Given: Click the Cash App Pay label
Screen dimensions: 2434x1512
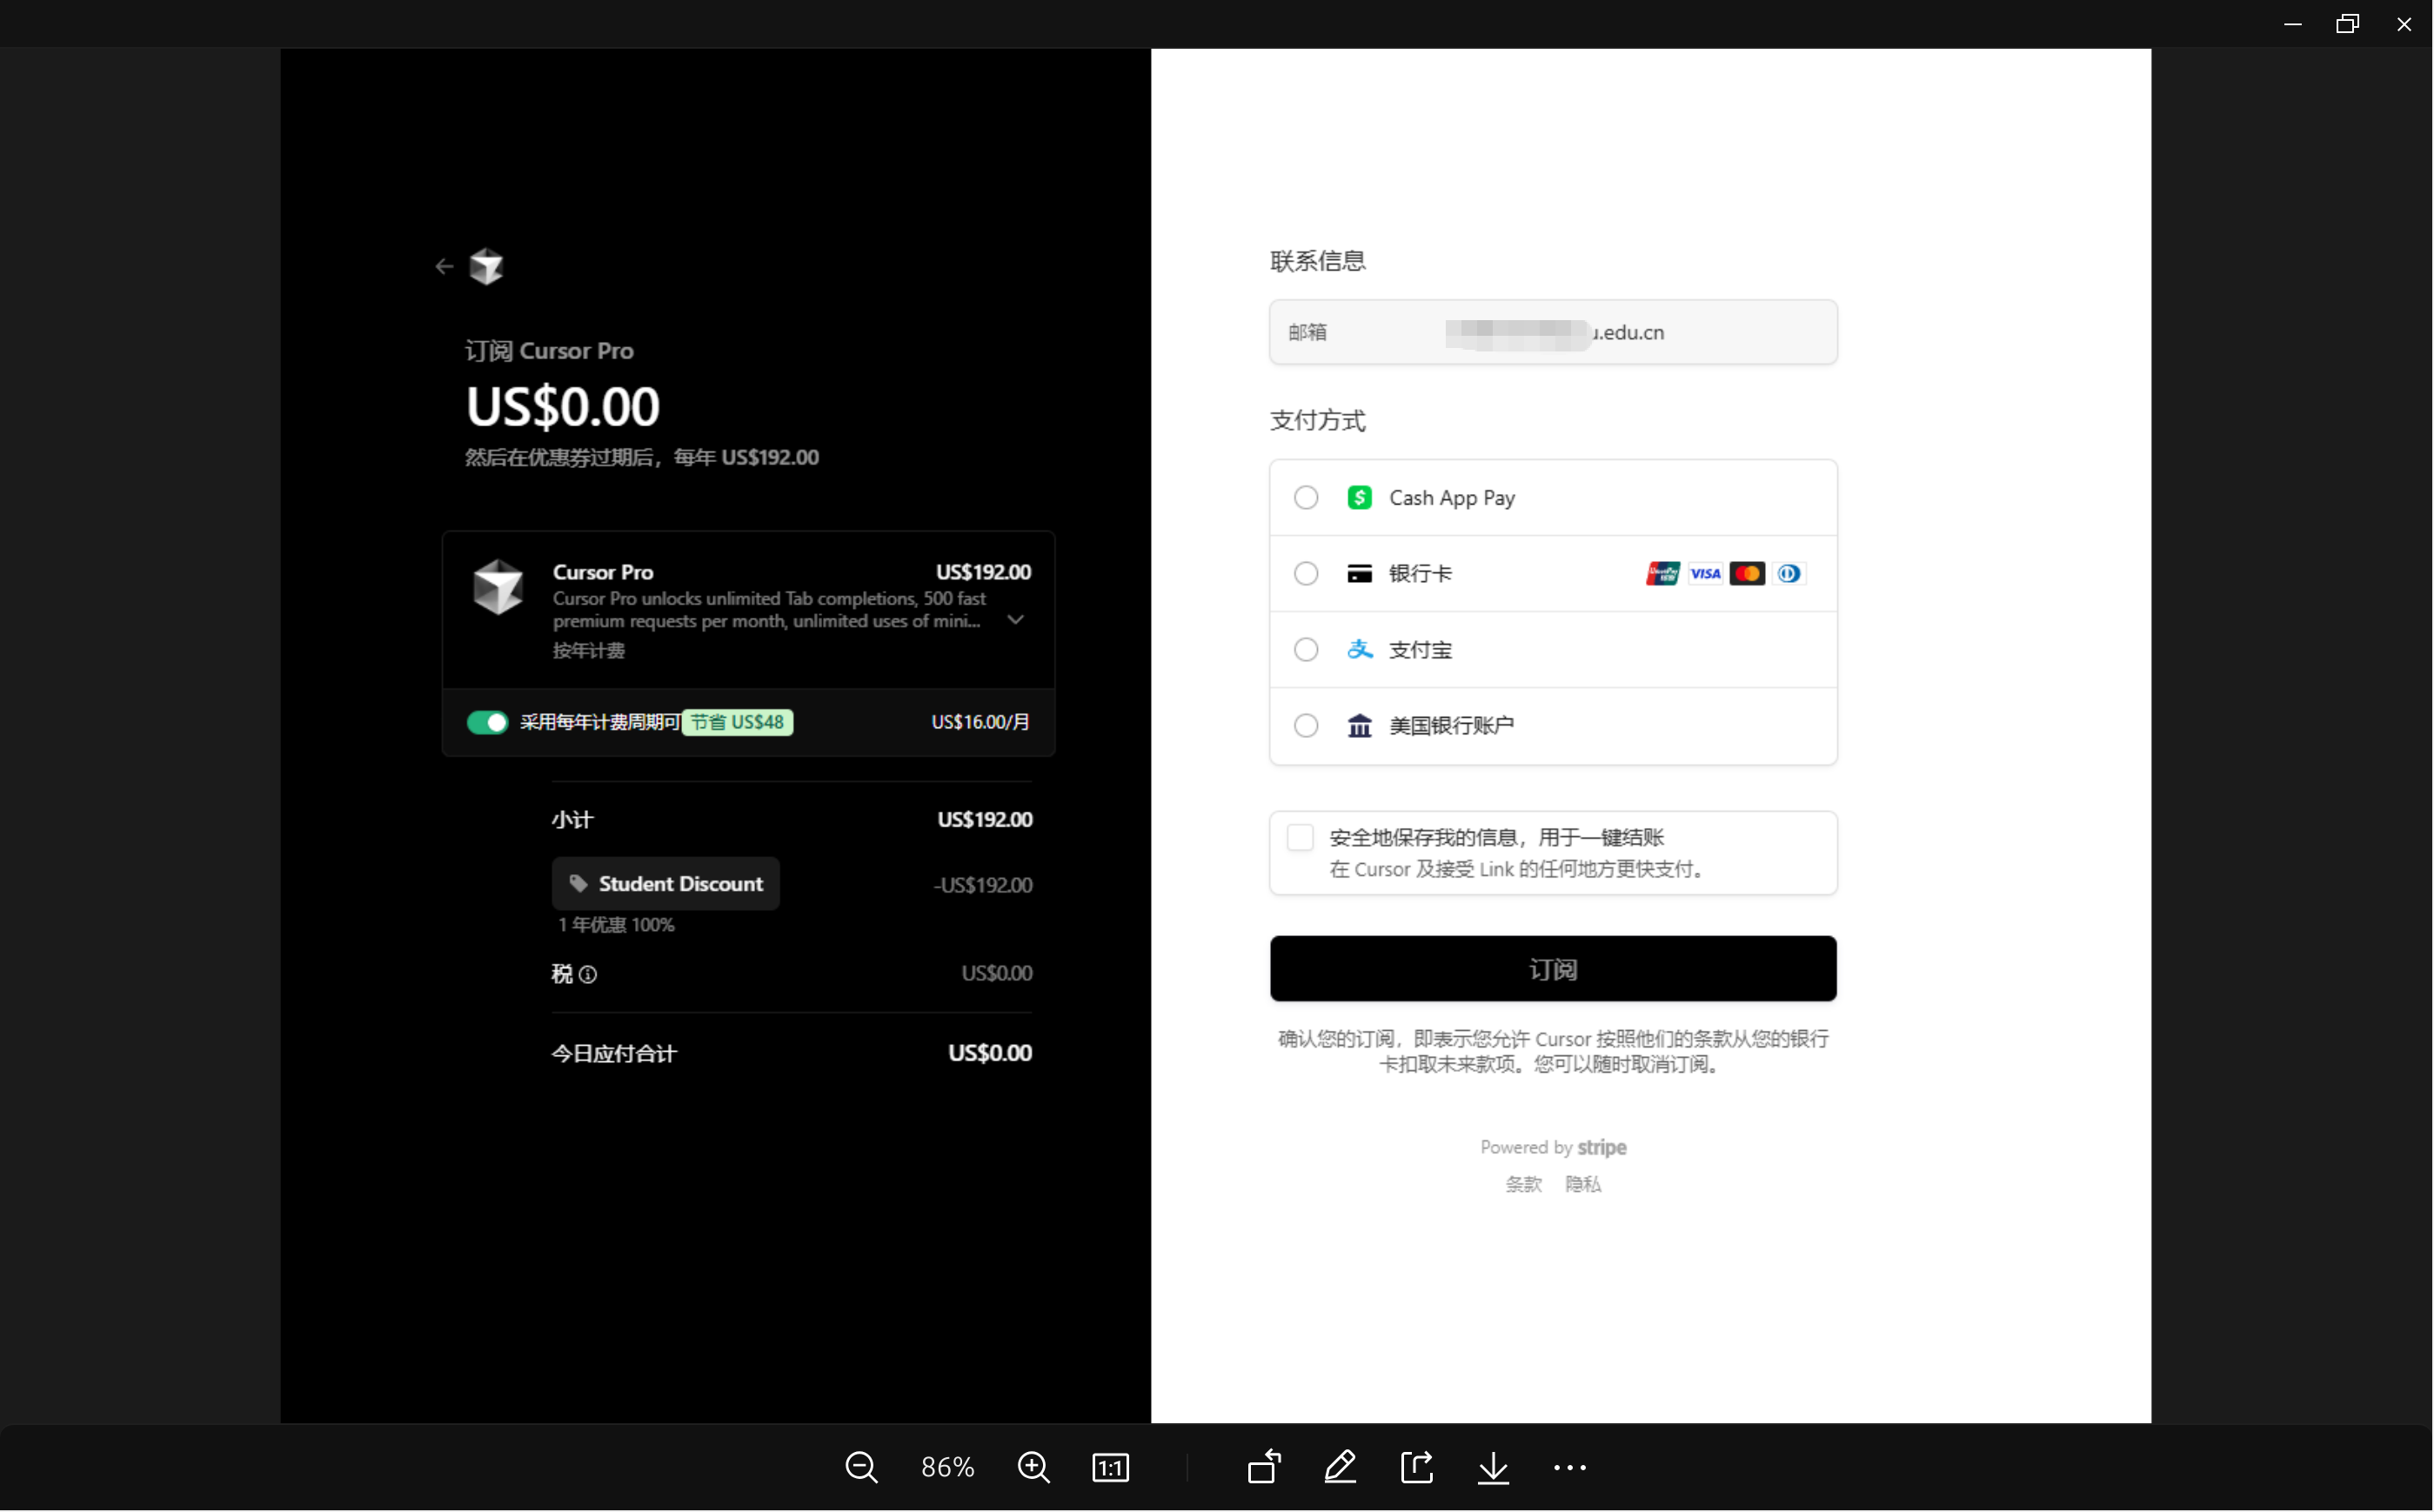Looking at the screenshot, I should click(1452, 498).
